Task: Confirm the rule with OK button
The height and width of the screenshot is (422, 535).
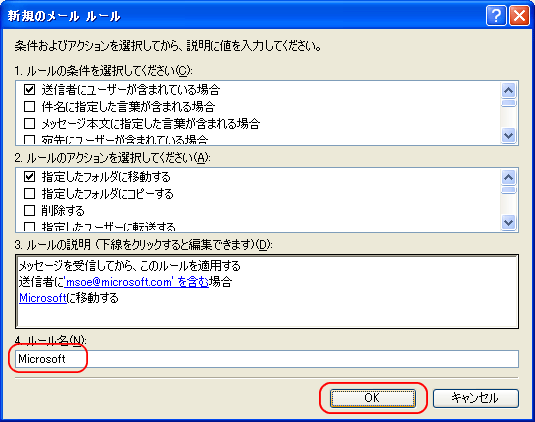Action: coord(373,398)
